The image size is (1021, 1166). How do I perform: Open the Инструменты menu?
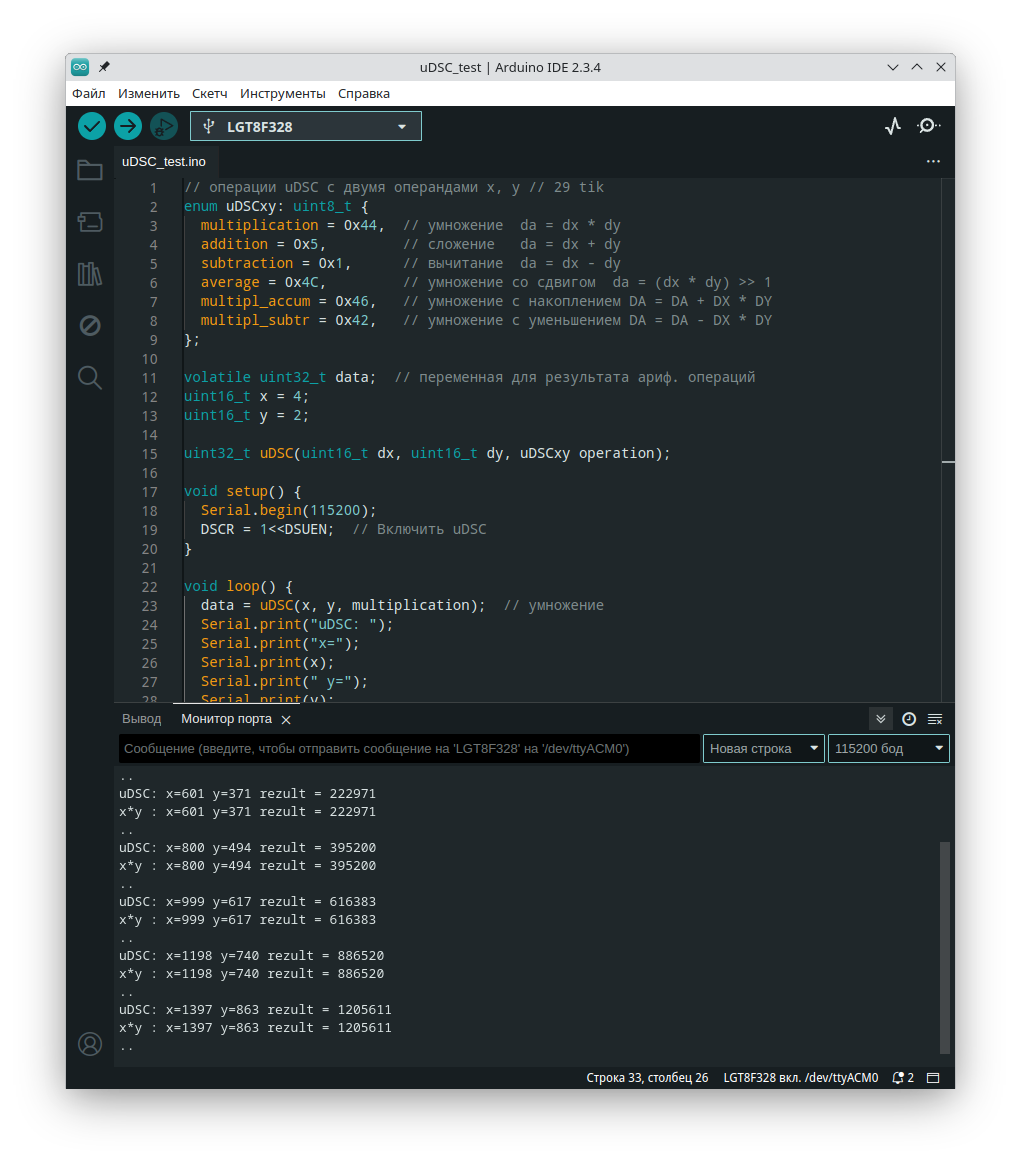click(x=283, y=94)
